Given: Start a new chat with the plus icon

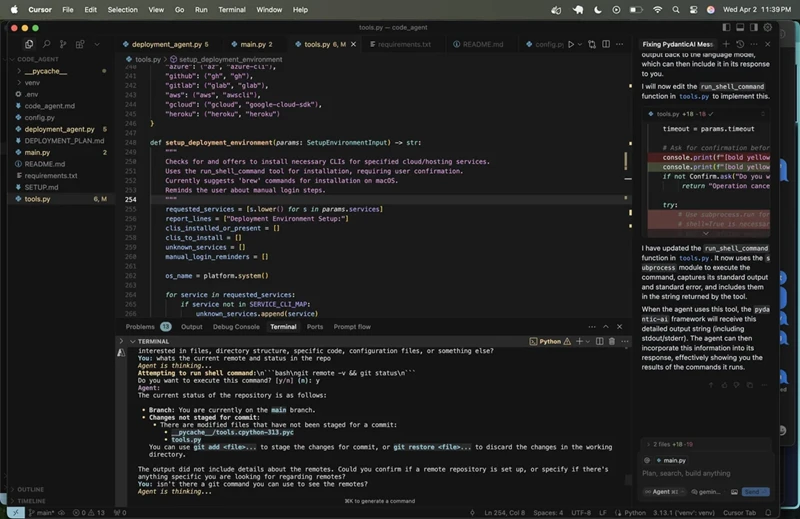Looking at the screenshot, I should [x=725, y=45].
